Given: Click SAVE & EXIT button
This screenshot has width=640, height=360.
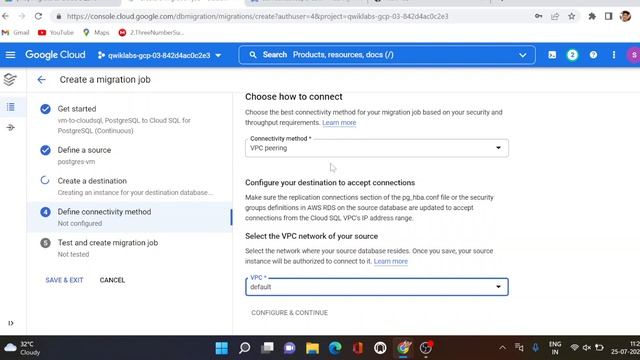Looking at the screenshot, I should coord(64,280).
